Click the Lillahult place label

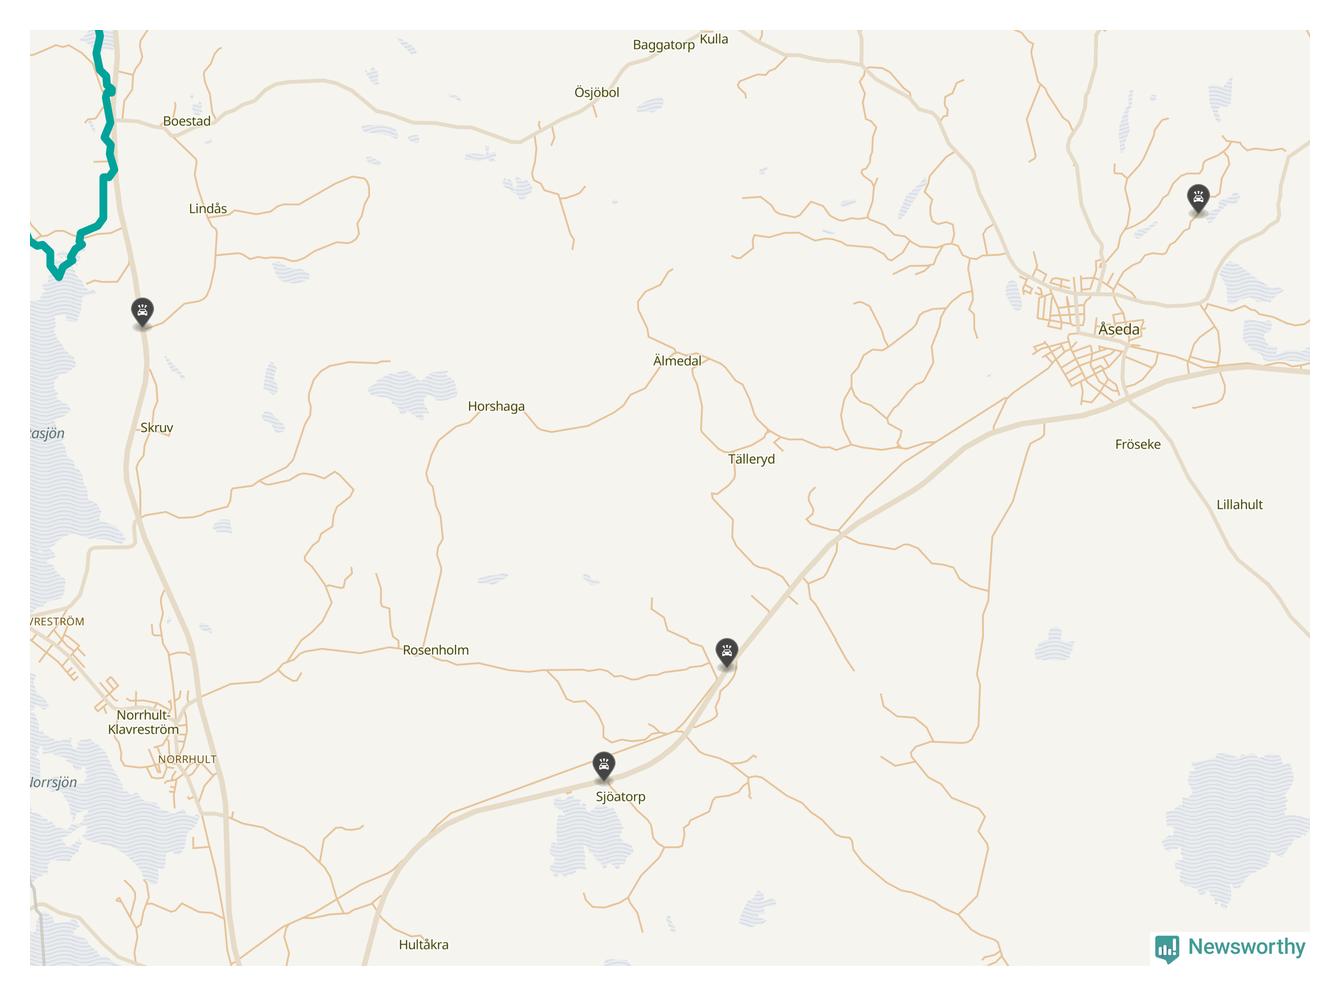(x=1240, y=504)
